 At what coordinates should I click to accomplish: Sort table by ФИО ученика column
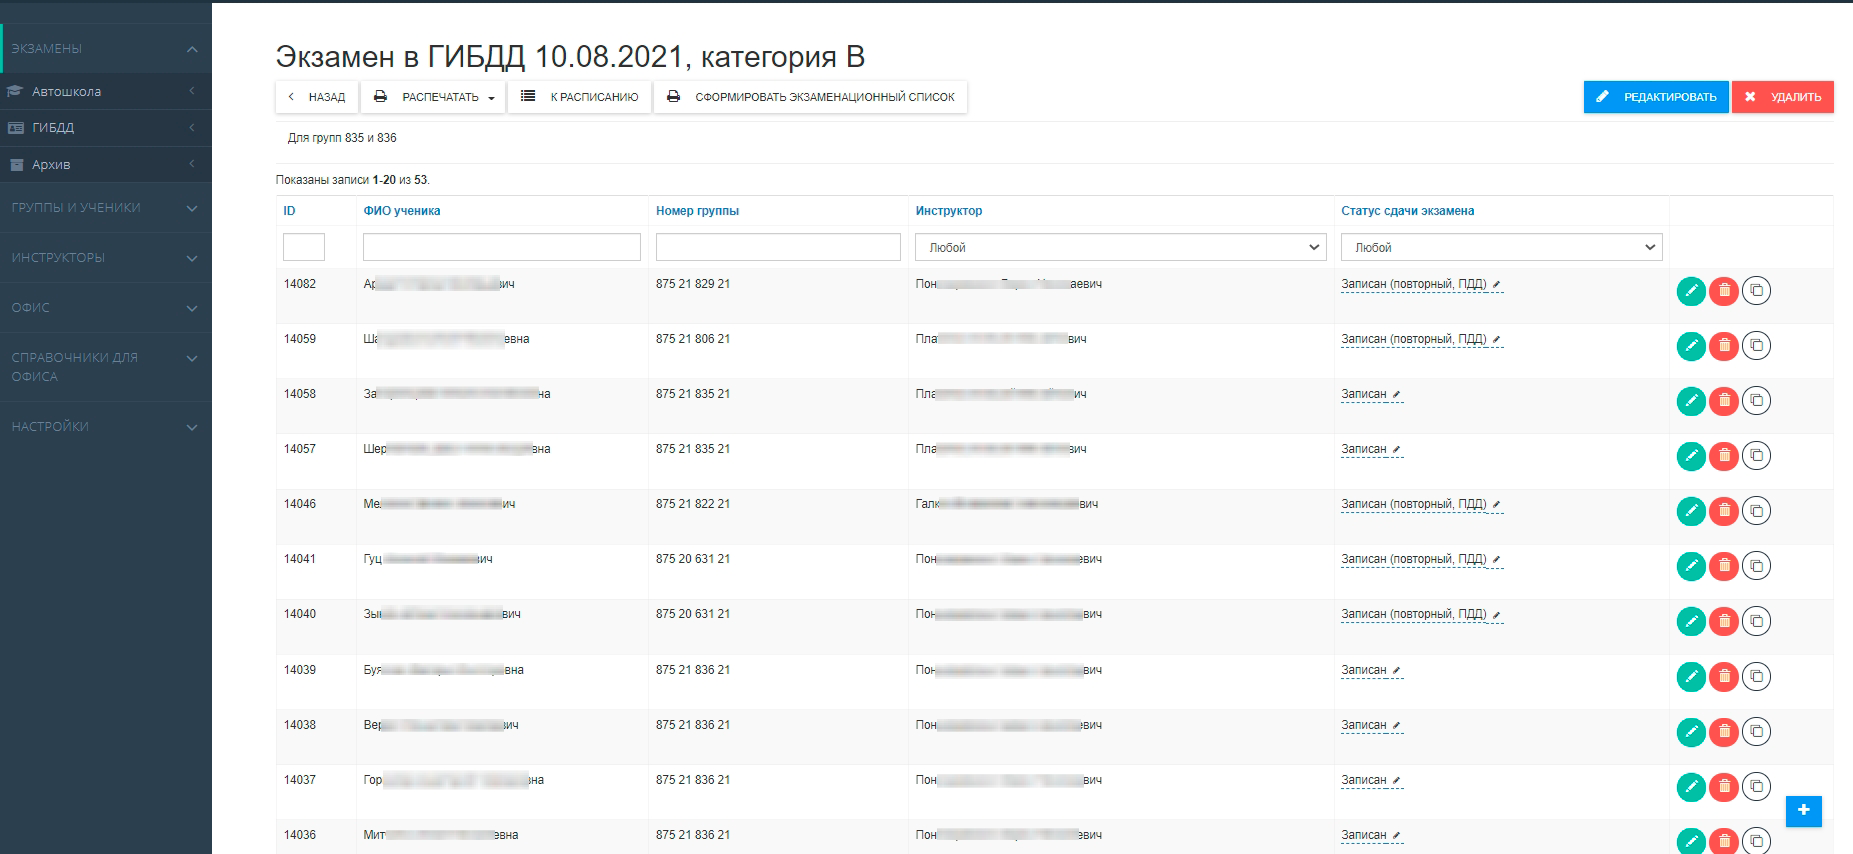[401, 211]
